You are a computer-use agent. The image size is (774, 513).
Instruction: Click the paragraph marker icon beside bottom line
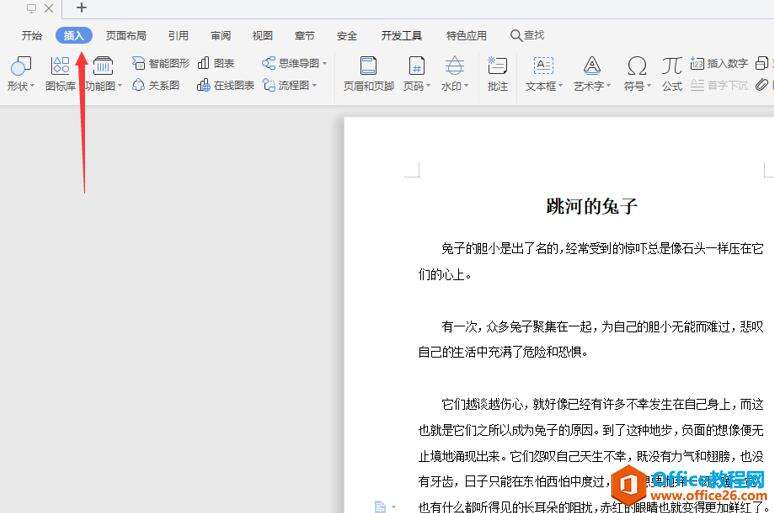pyautogui.click(x=380, y=507)
